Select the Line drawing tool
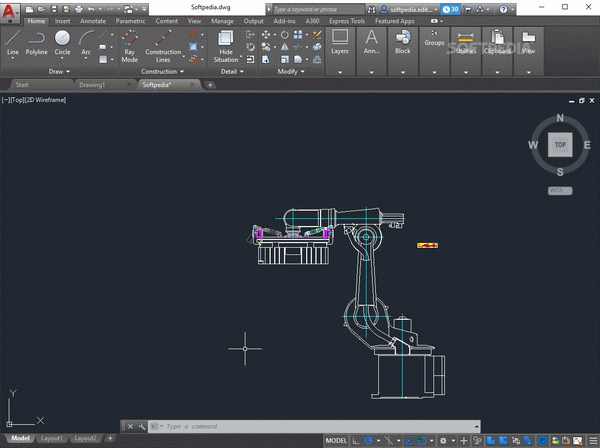Image resolution: width=600 pixels, height=448 pixels. 13,43
